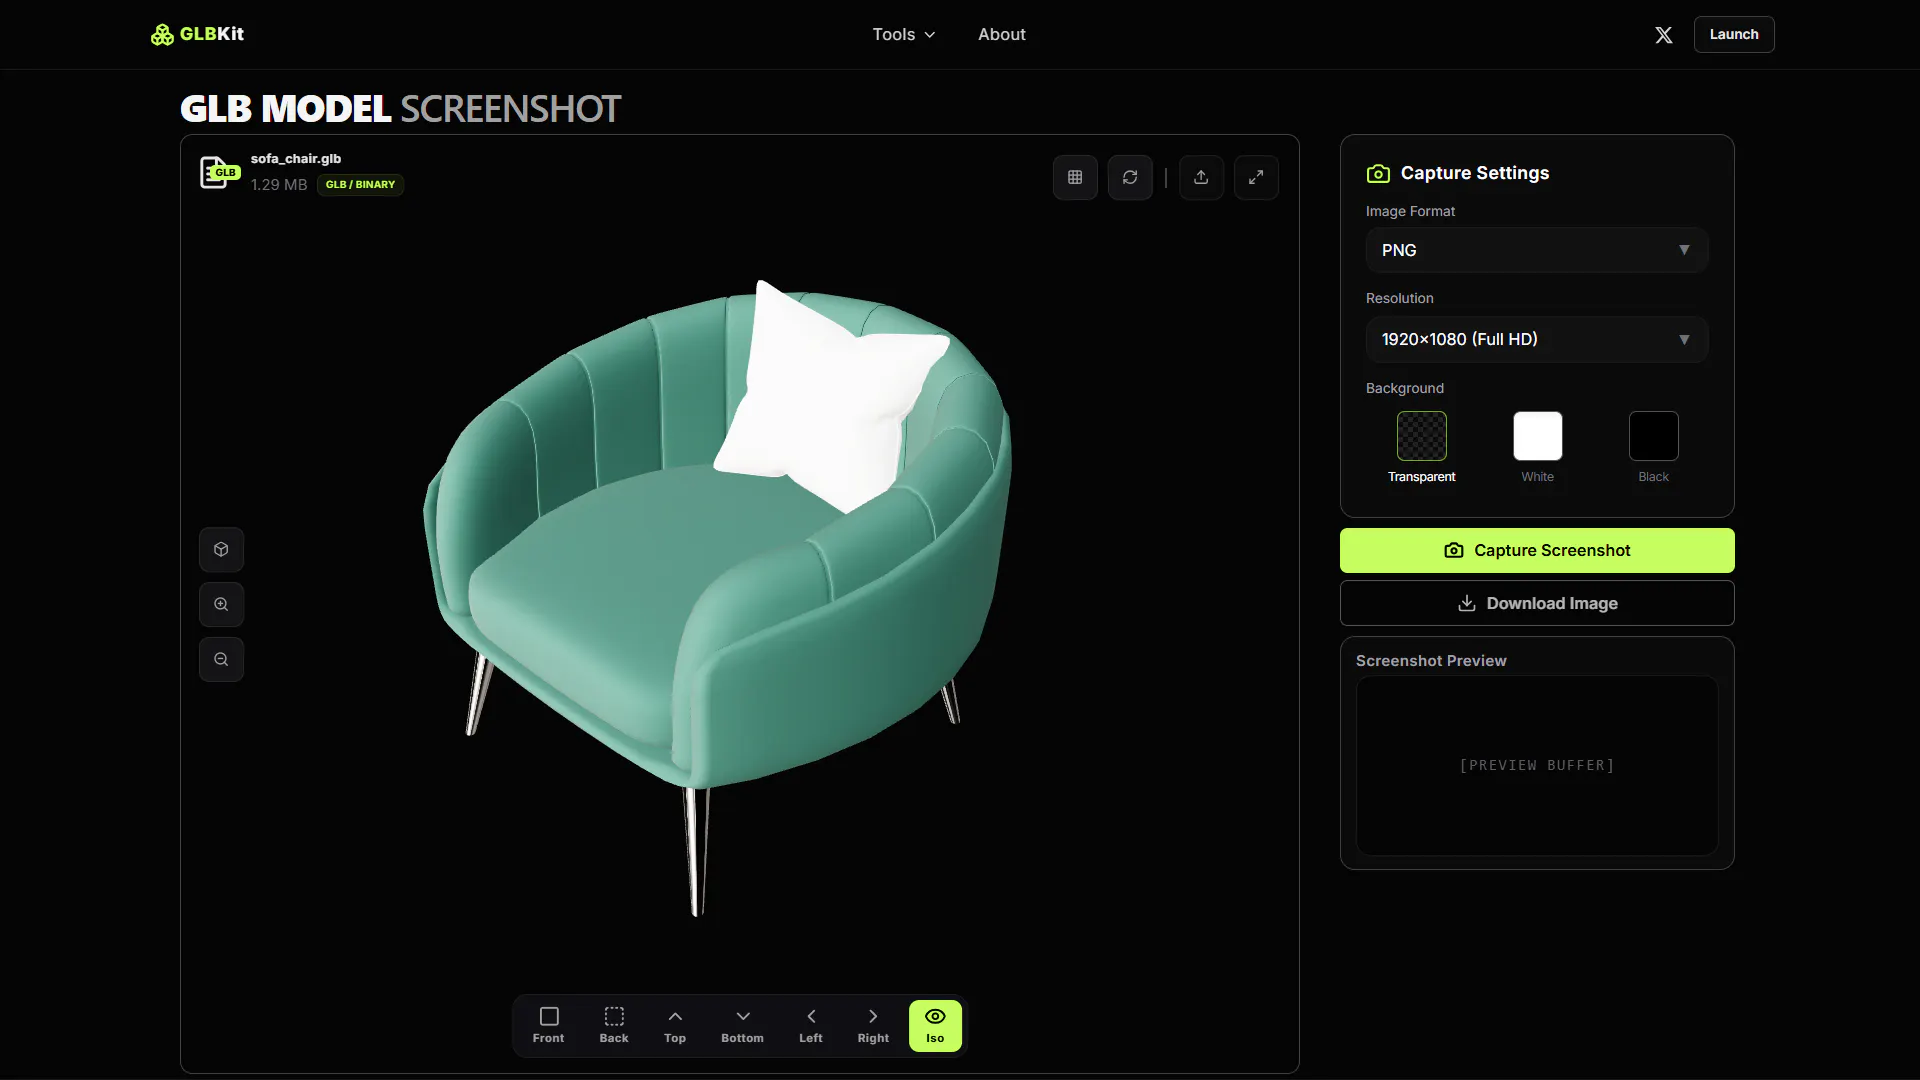The height and width of the screenshot is (1080, 1920).
Task: Open the X (Twitter) social link
Action: click(x=1663, y=35)
